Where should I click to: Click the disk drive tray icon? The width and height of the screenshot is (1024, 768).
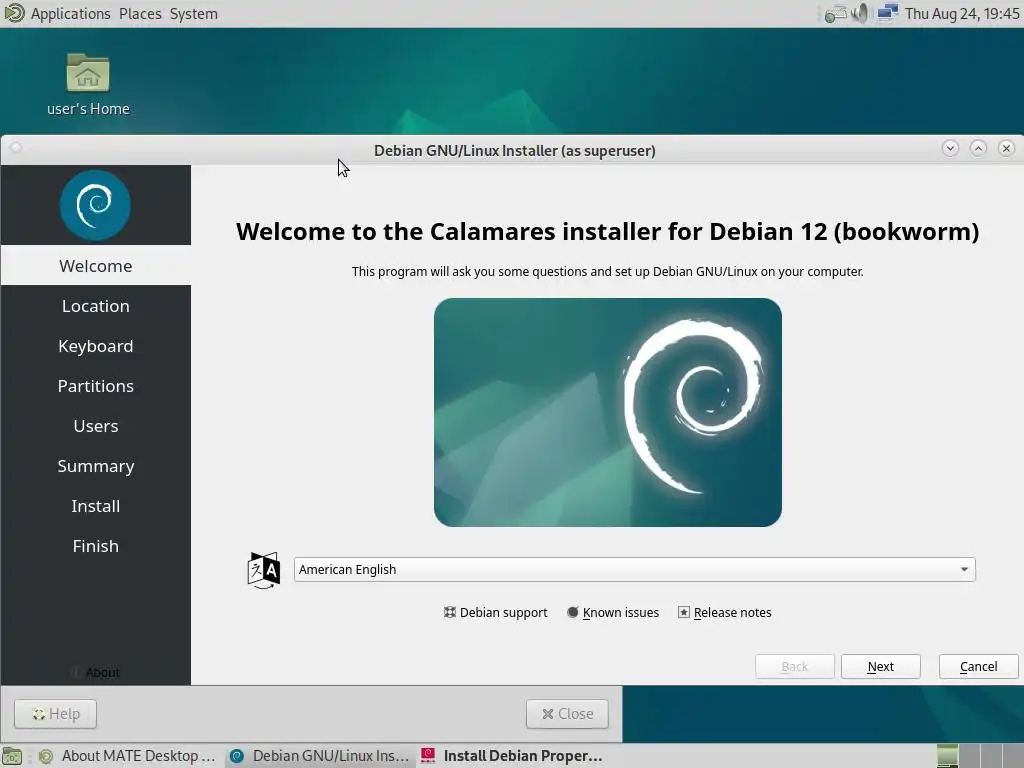pyautogui.click(x=835, y=14)
